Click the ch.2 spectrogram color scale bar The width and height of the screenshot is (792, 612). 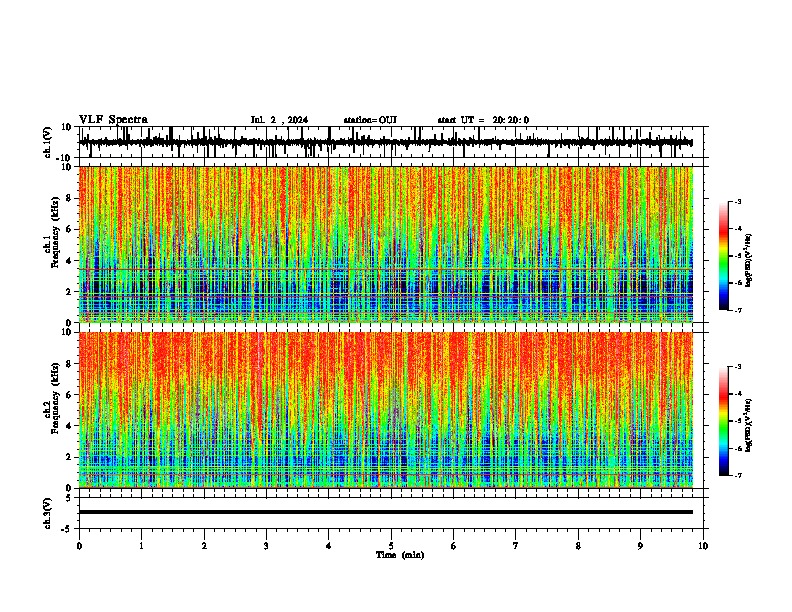(724, 421)
